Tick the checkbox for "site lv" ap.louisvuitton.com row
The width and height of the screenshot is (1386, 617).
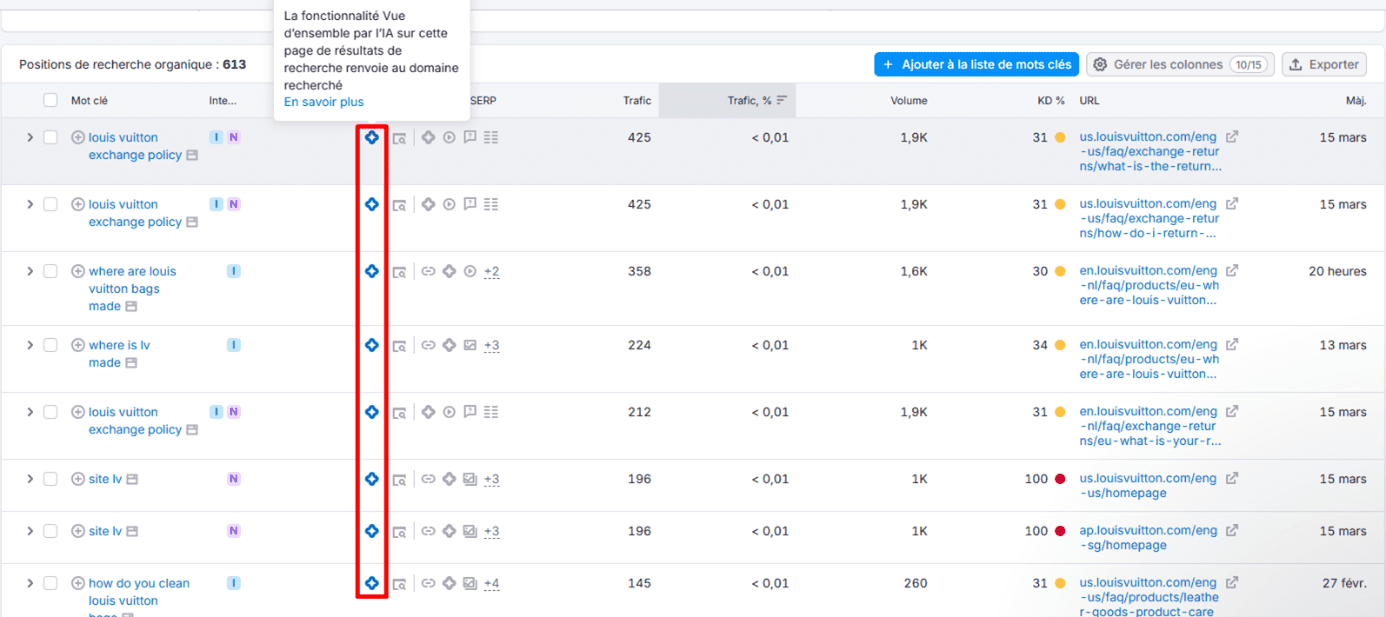tap(50, 531)
